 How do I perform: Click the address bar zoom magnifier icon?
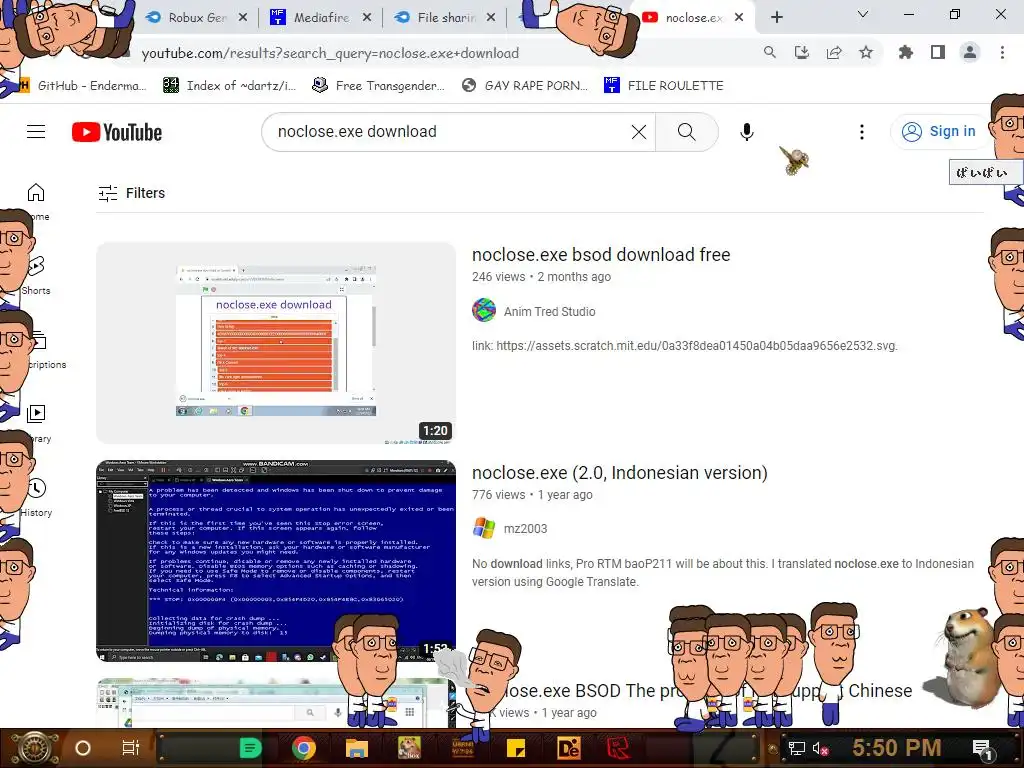770,52
